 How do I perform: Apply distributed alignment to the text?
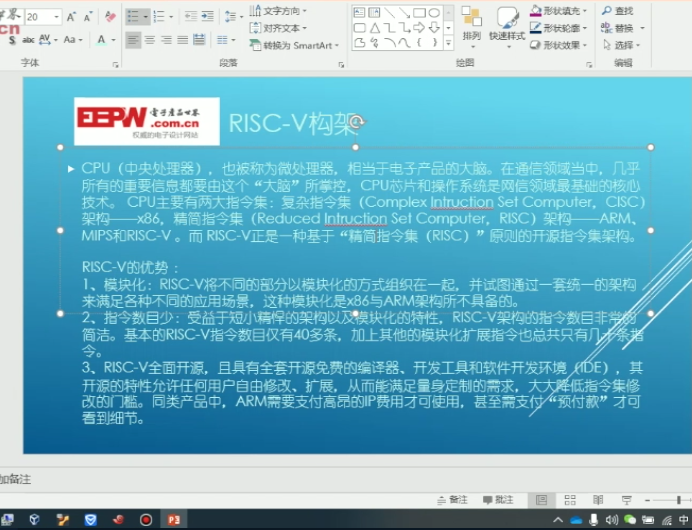[199, 40]
